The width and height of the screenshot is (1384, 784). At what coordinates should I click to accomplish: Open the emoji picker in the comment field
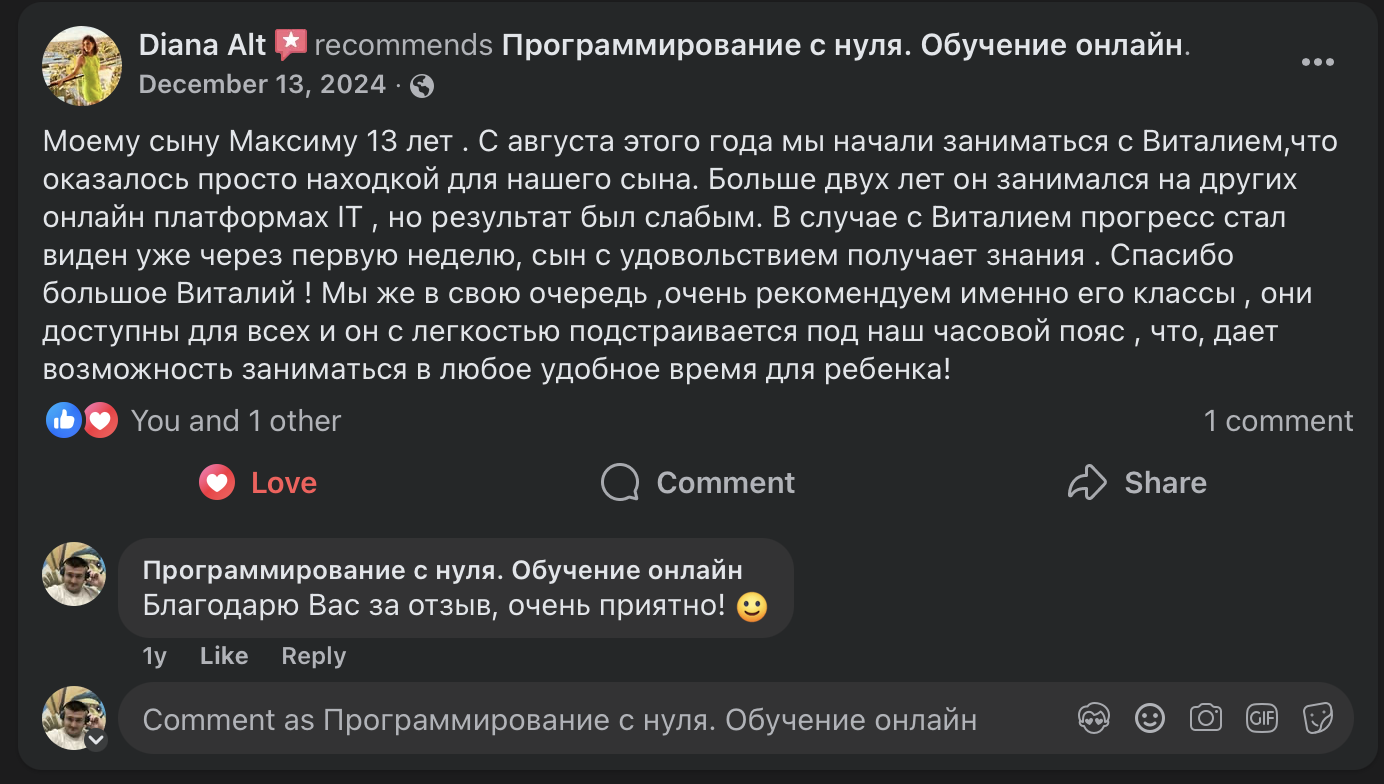(x=1150, y=718)
